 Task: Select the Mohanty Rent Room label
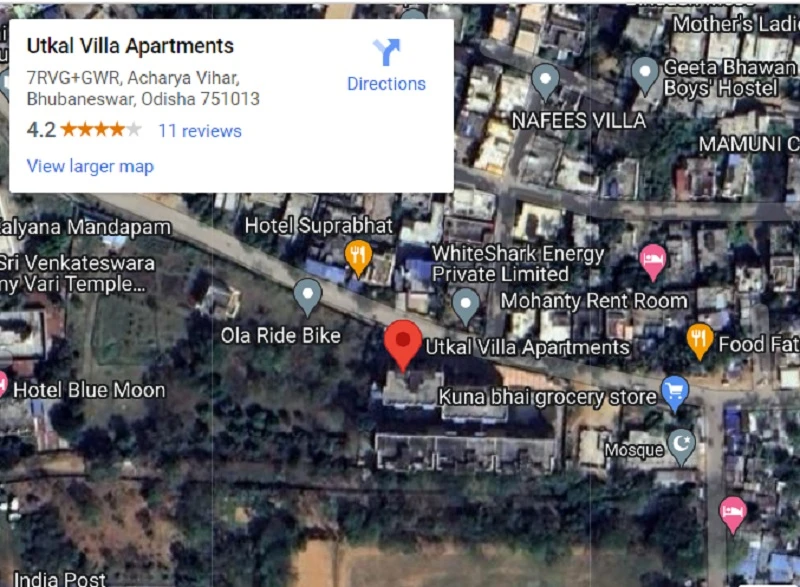[x=594, y=301]
